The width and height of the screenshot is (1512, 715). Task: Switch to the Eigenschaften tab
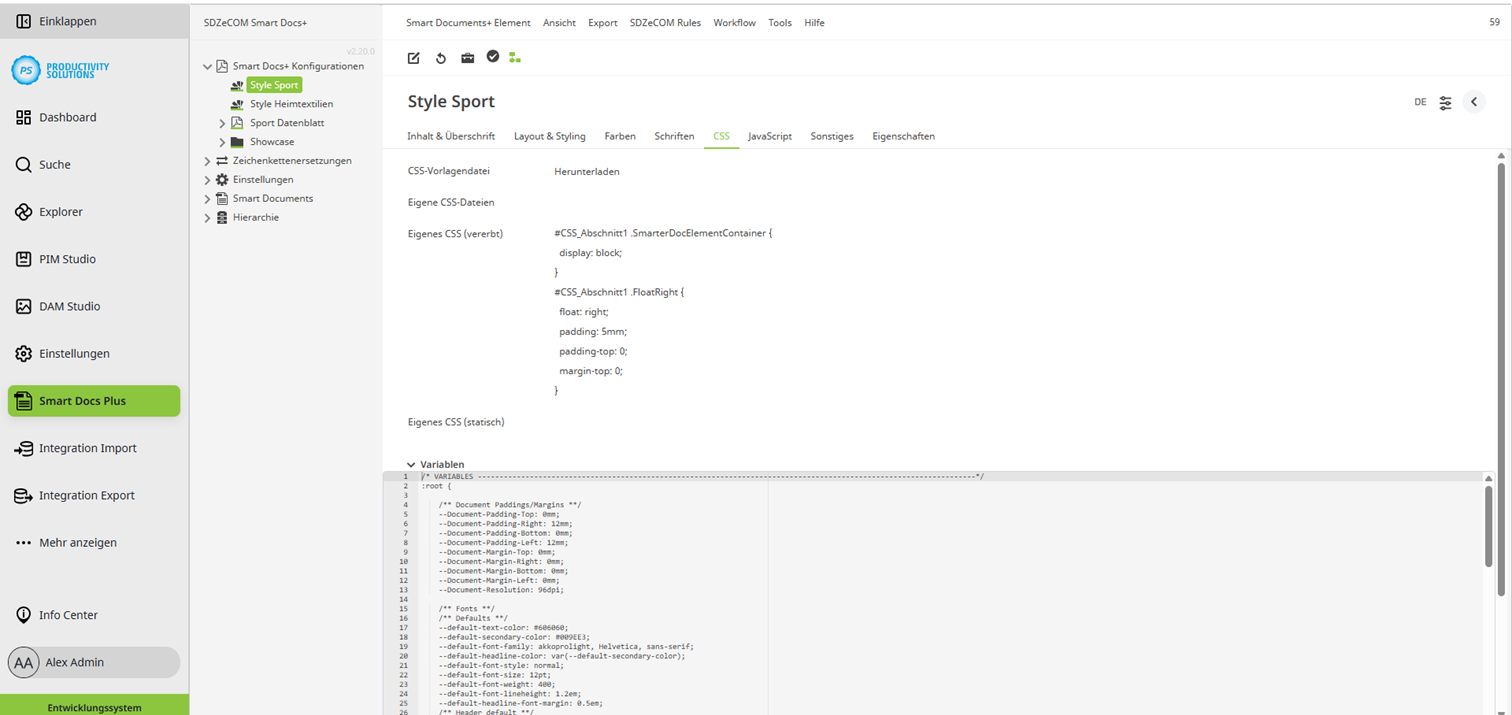pyautogui.click(x=903, y=136)
